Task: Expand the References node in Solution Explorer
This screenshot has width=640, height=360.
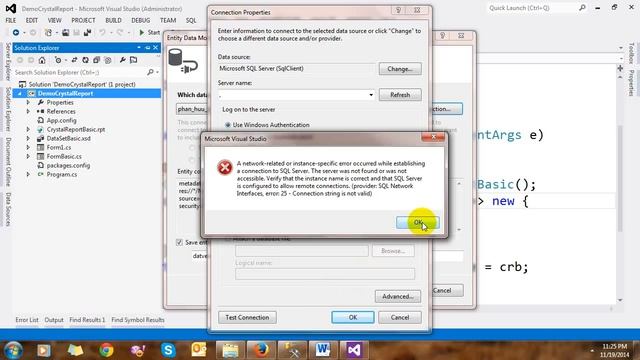Action: click(x=28, y=111)
